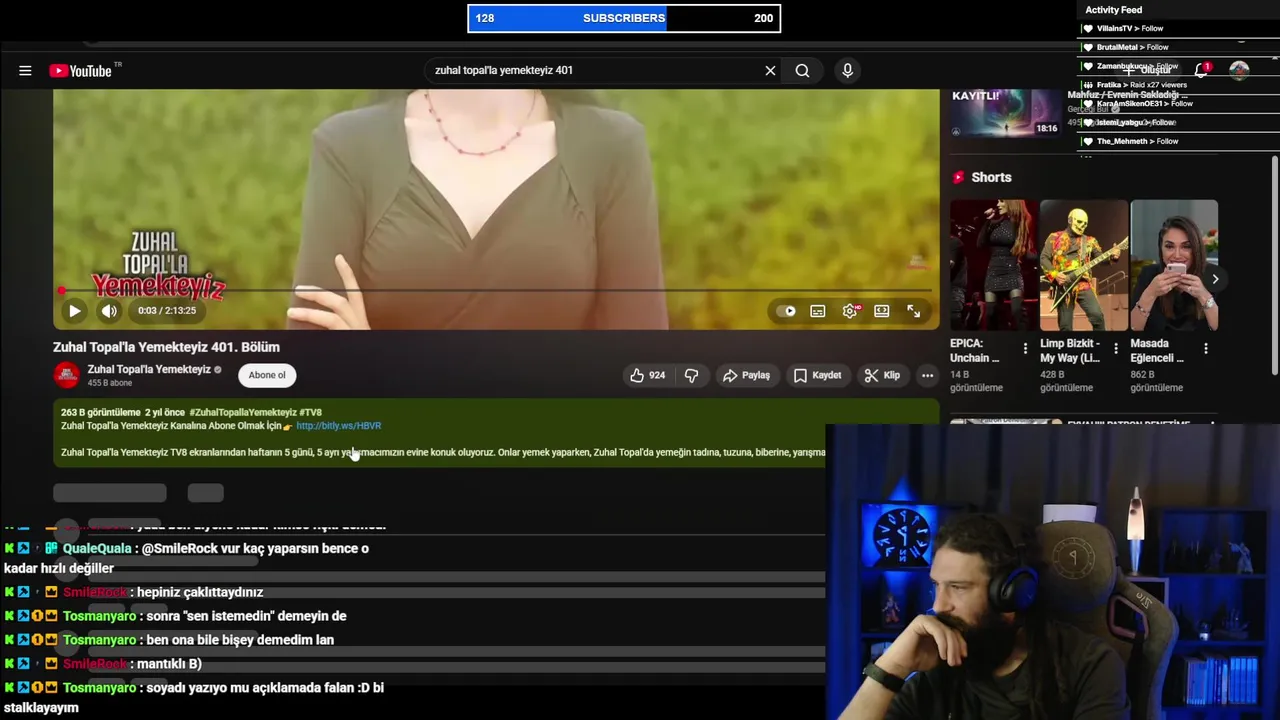Mute the video with speaker icon
The width and height of the screenshot is (1280, 720).
click(109, 311)
